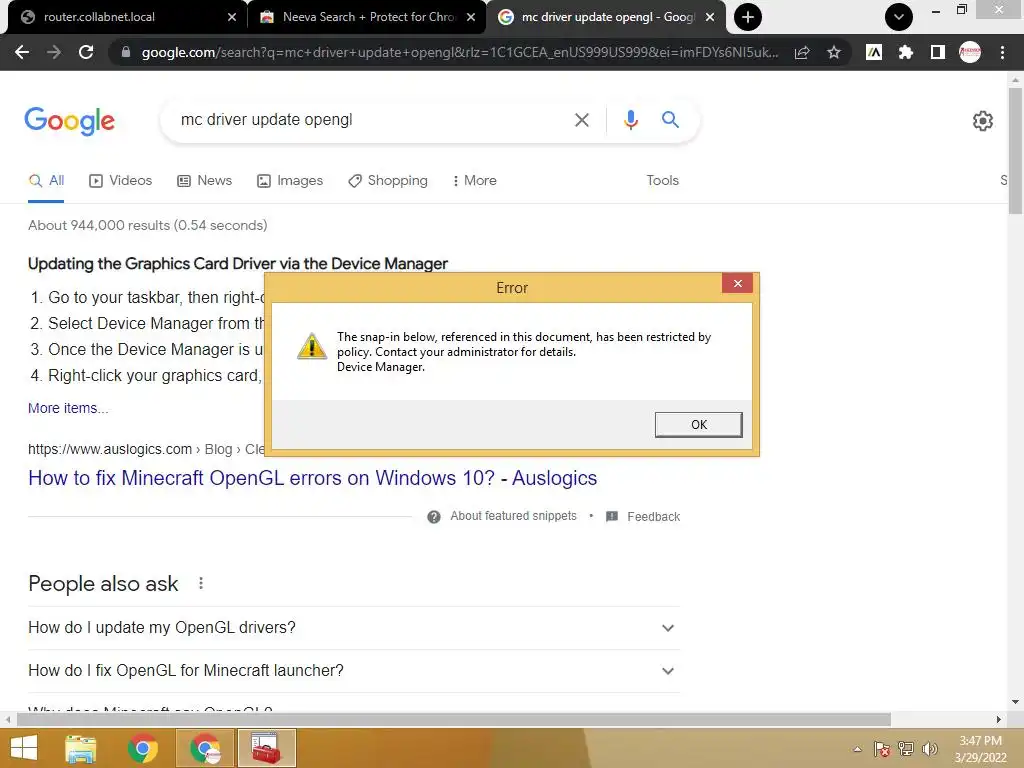Open the Chrome profile avatar

pyautogui.click(x=970, y=52)
